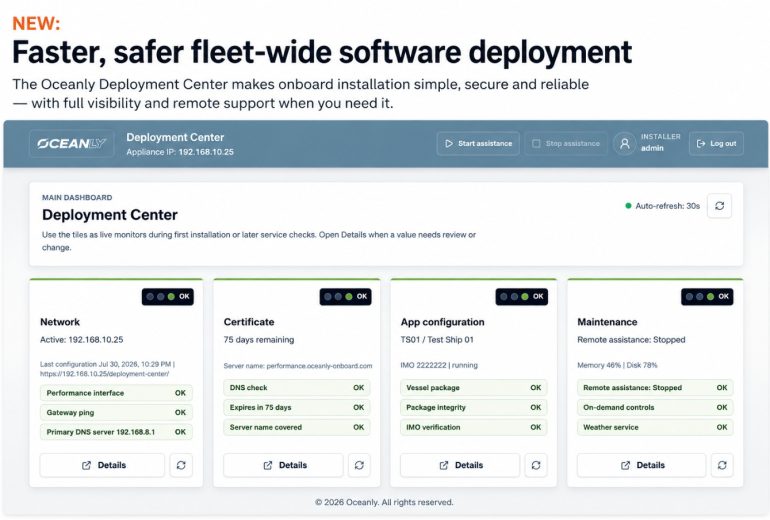The image size is (770, 520).
Task: Select the Server name covered row
Action: pos(297,427)
